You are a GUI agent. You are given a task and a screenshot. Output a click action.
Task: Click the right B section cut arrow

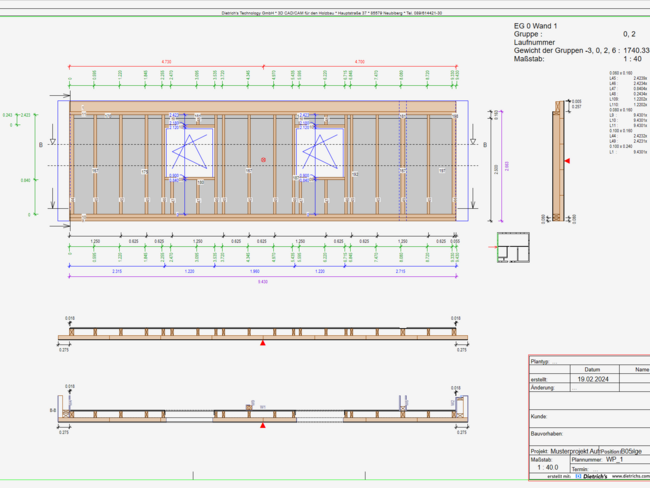pos(473,141)
